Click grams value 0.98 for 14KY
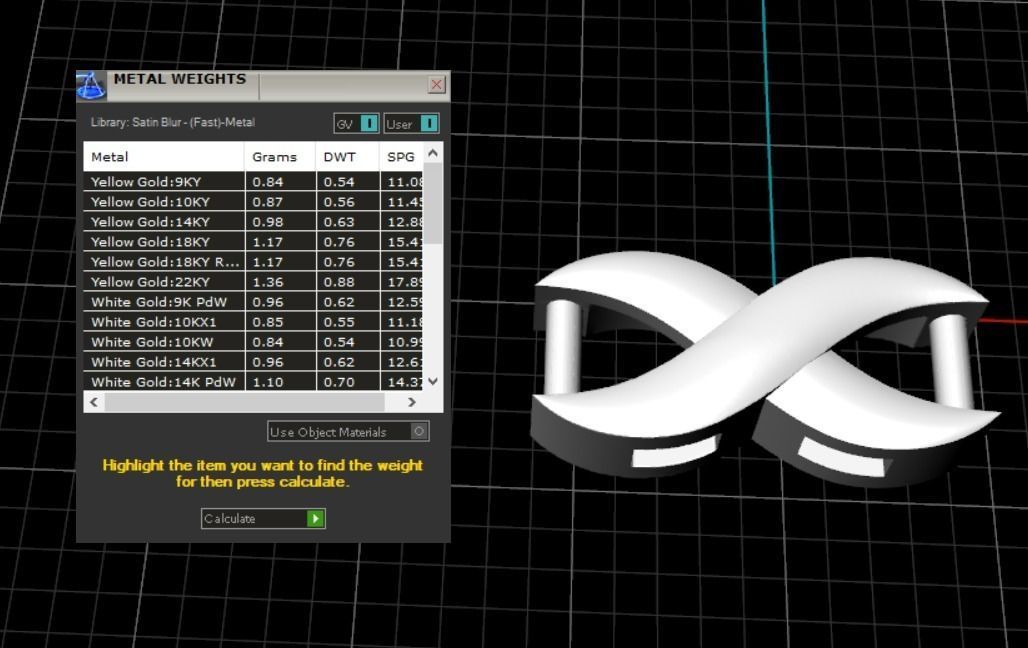This screenshot has height=648, width=1028. (268, 222)
